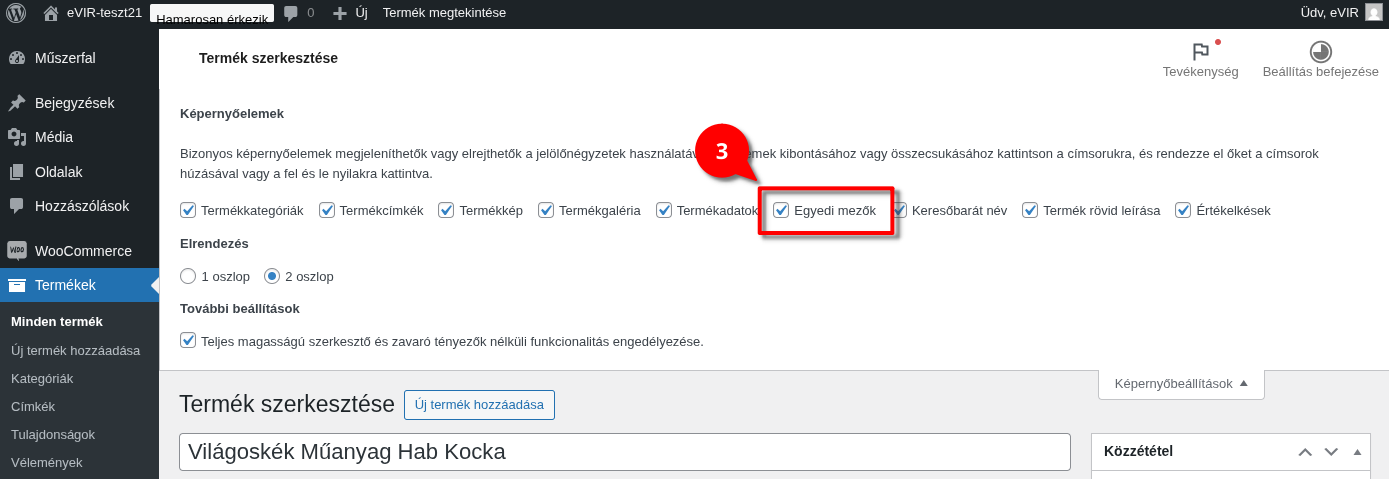
Task: Click the plus Új new content icon
Action: [340, 13]
